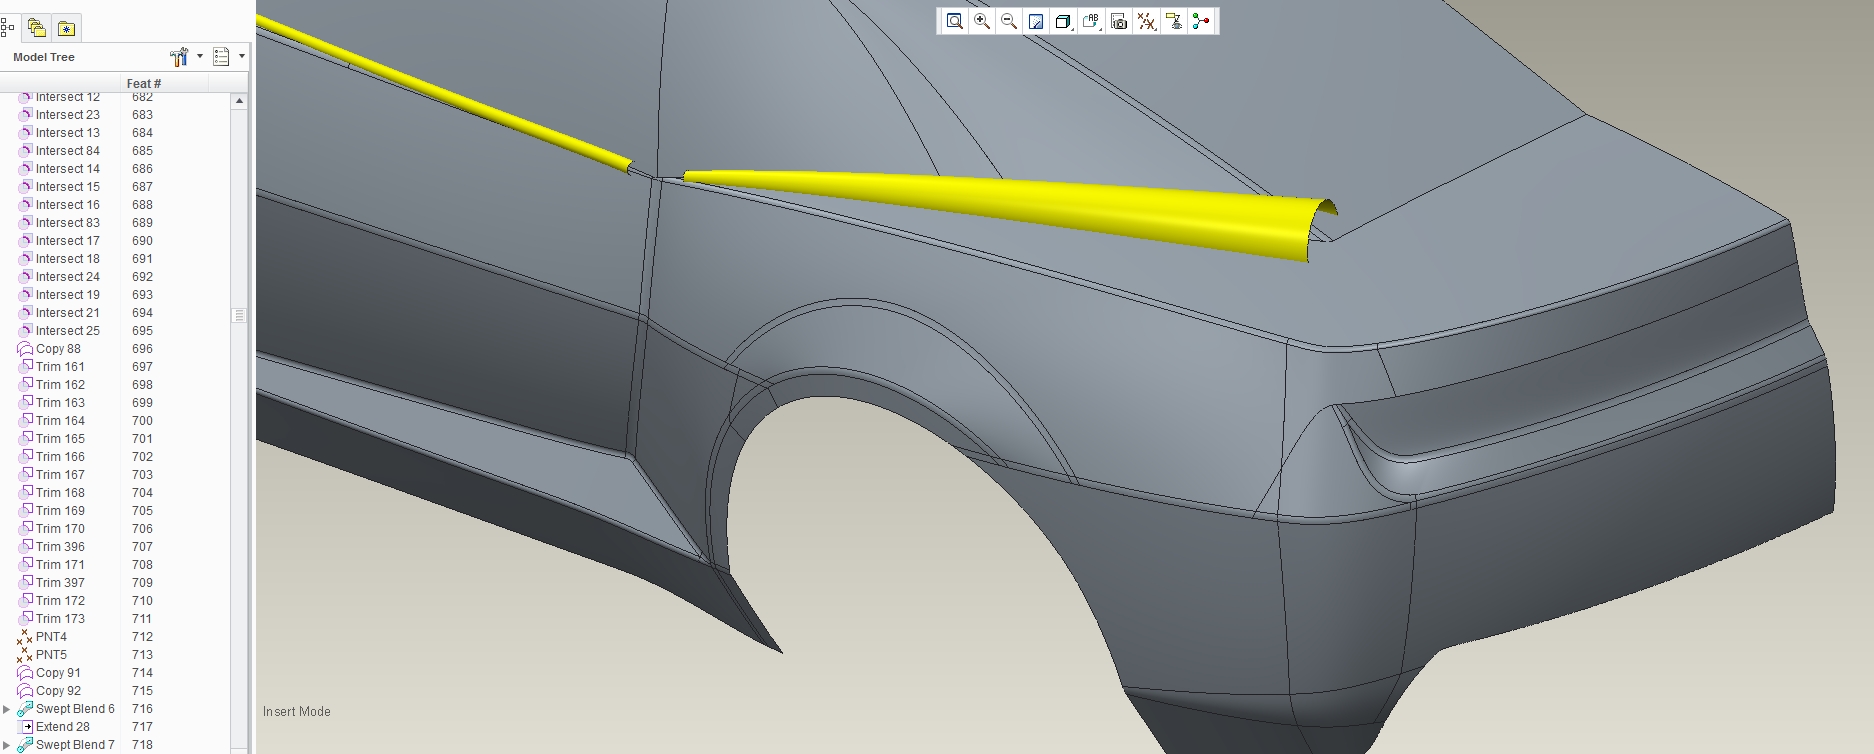
Task: Select the Copy 91 feature
Action: 58,673
